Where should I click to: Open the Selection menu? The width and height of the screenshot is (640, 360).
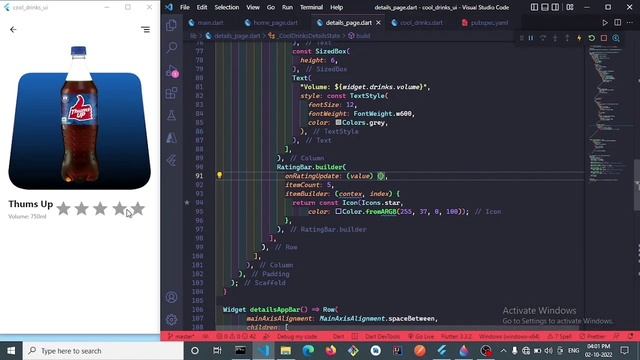[x=227, y=7]
